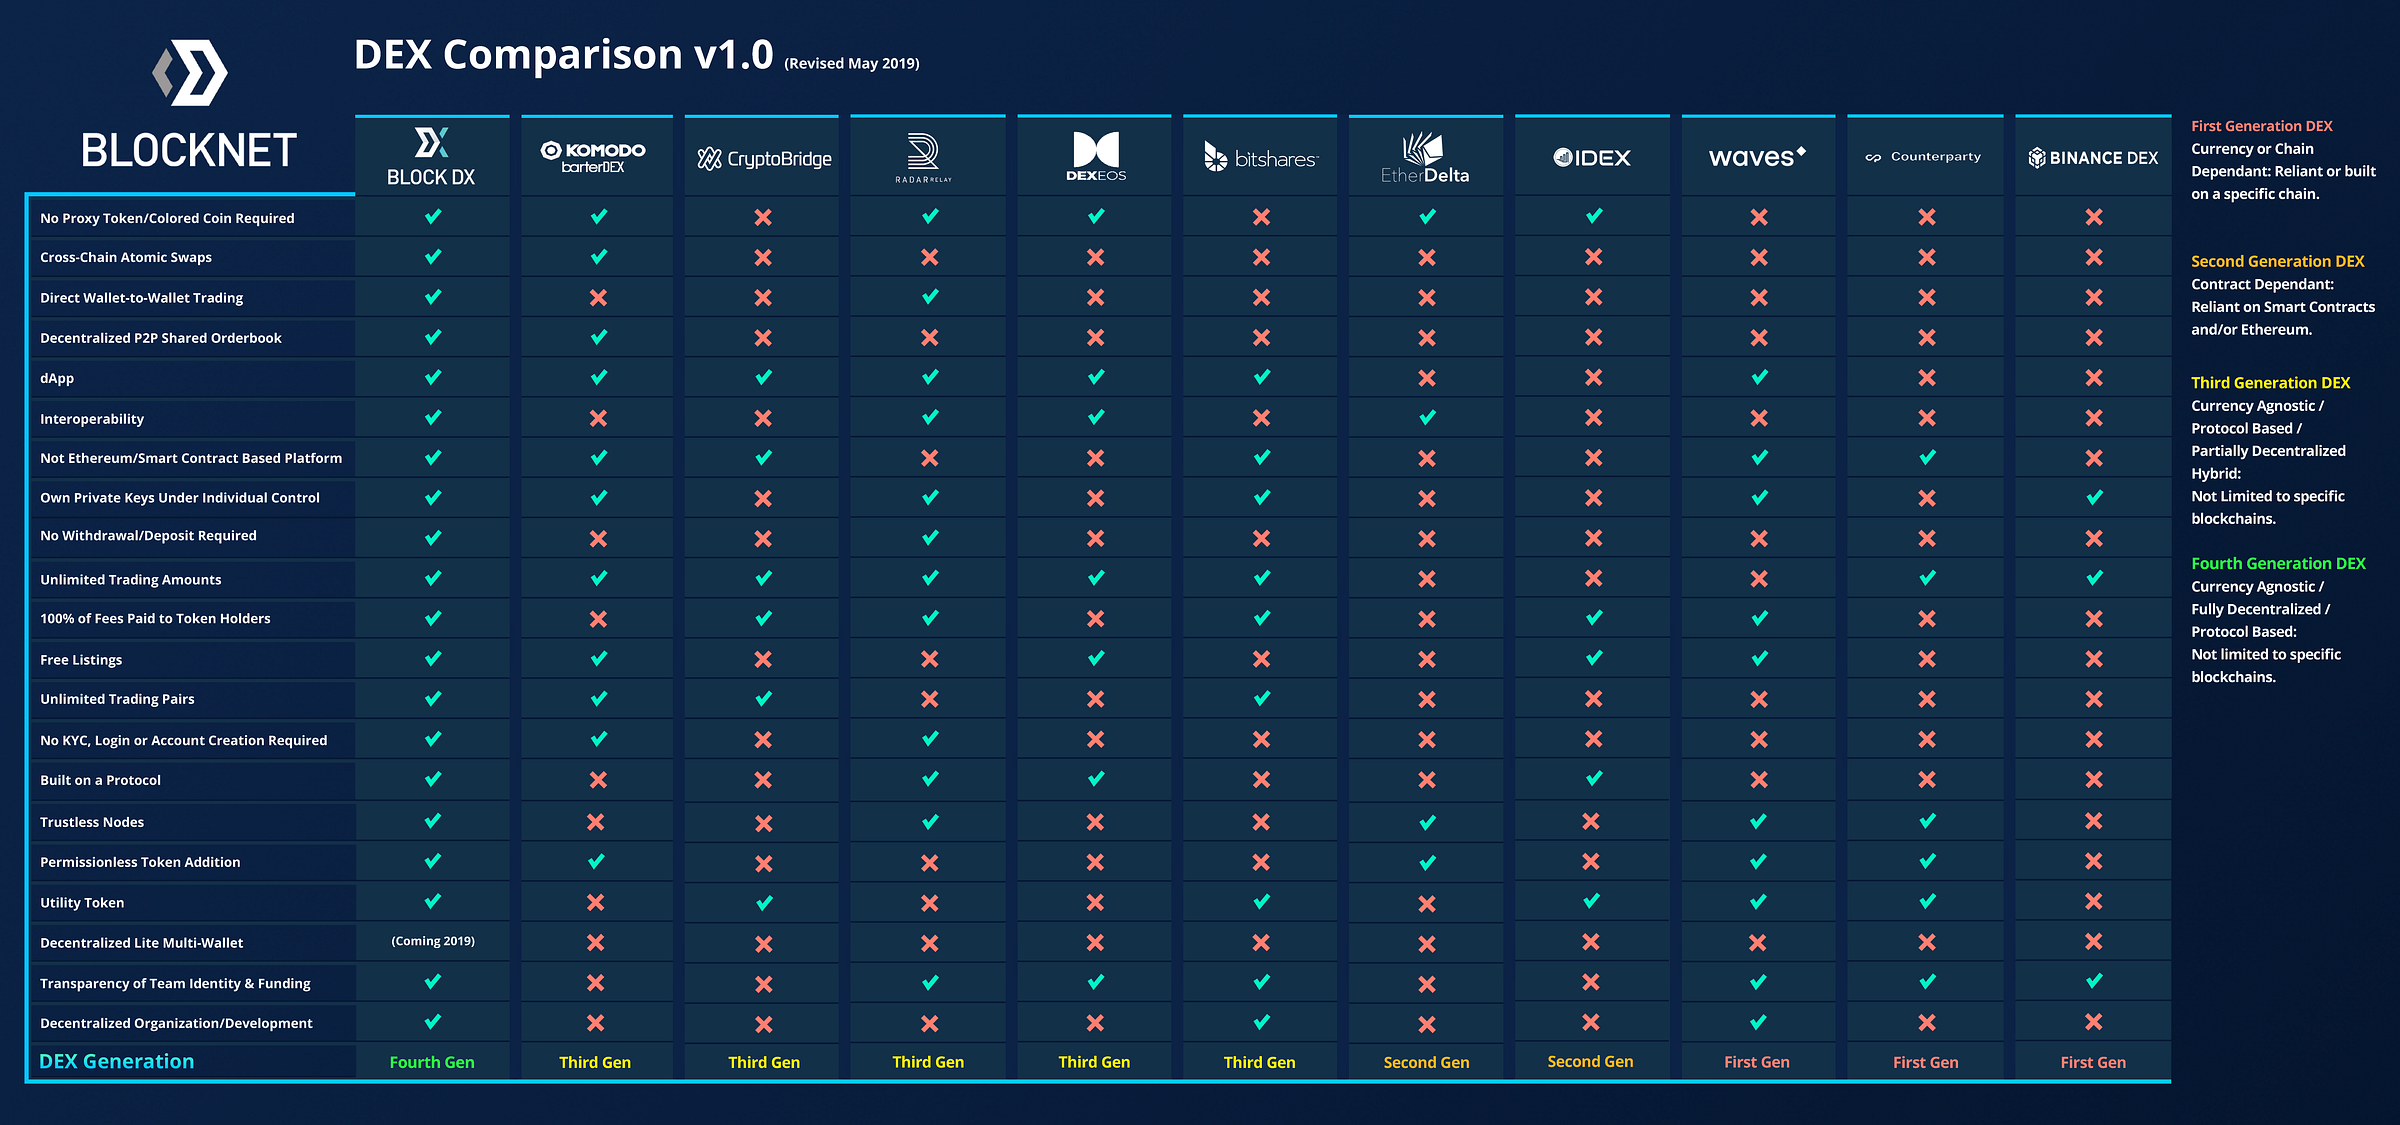Click Third Gen label under bitshares
Image resolution: width=2400 pixels, height=1125 pixels.
1260,1062
